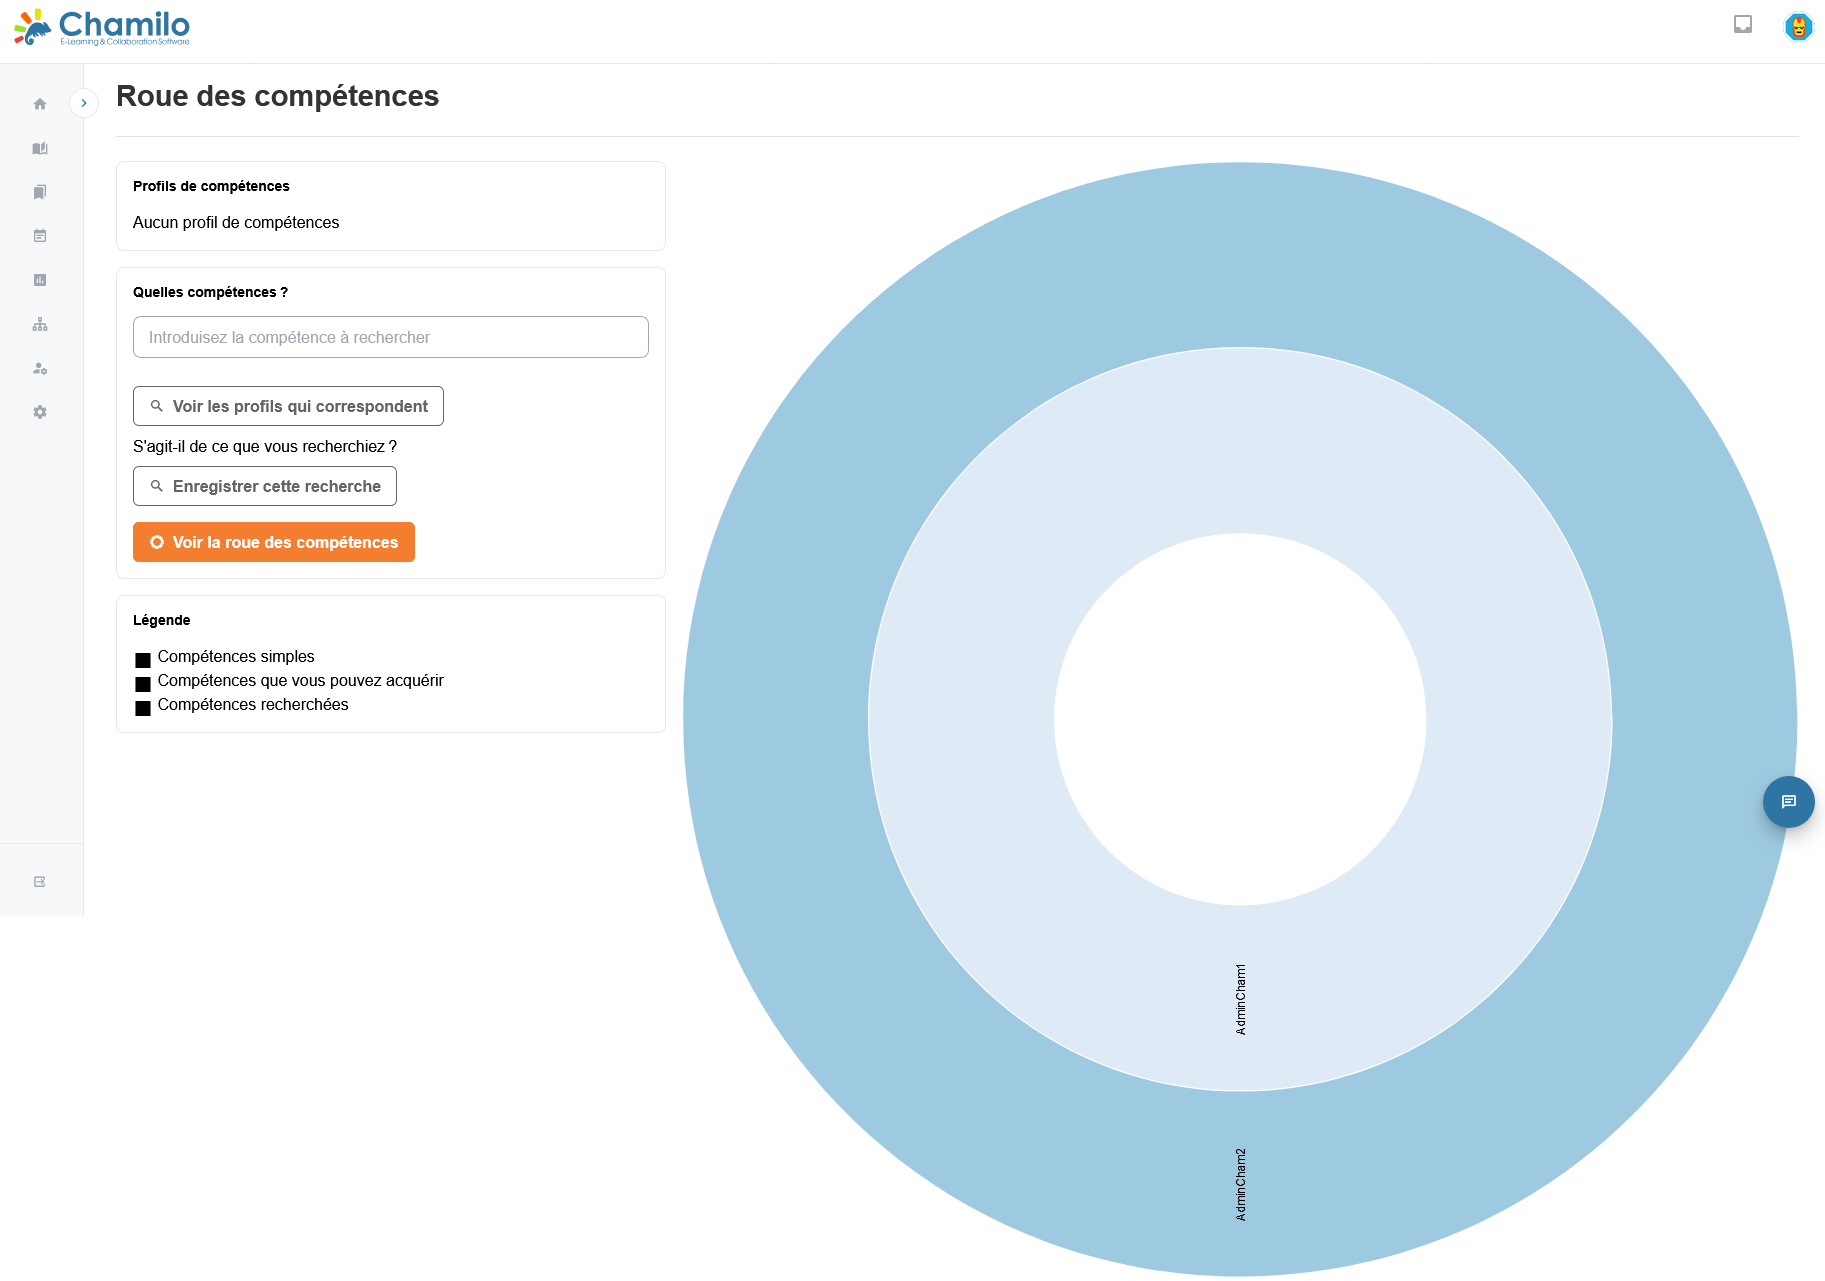Open the Courses icon in the sidebar
The height and width of the screenshot is (1281, 1825).
40,148
